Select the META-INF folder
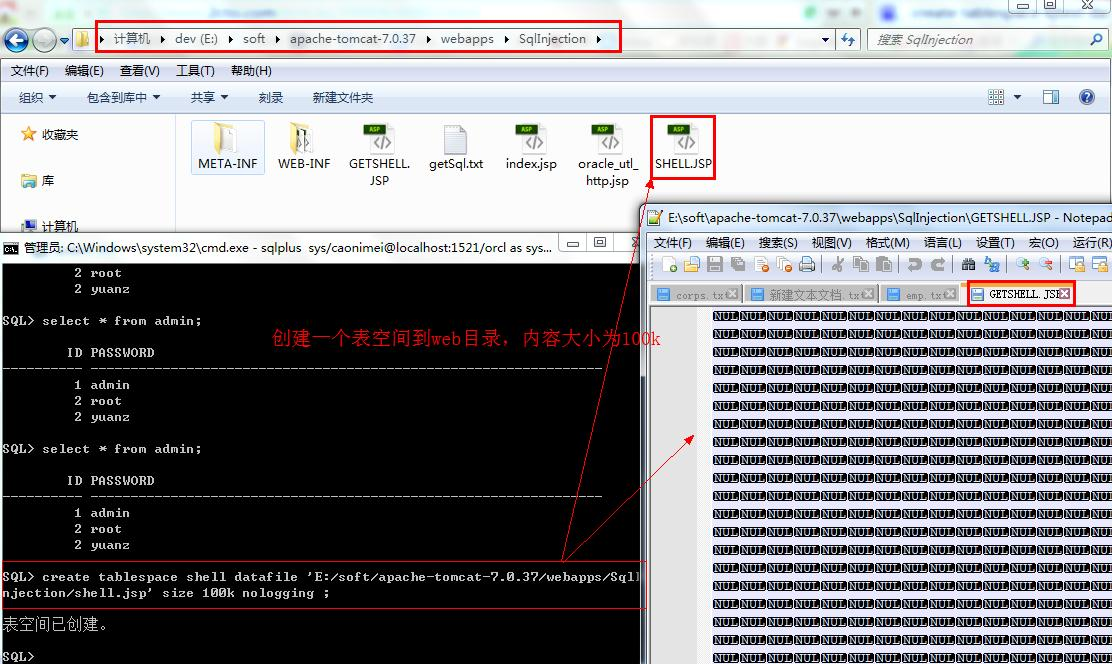This screenshot has width=1112, height=664. 228,147
